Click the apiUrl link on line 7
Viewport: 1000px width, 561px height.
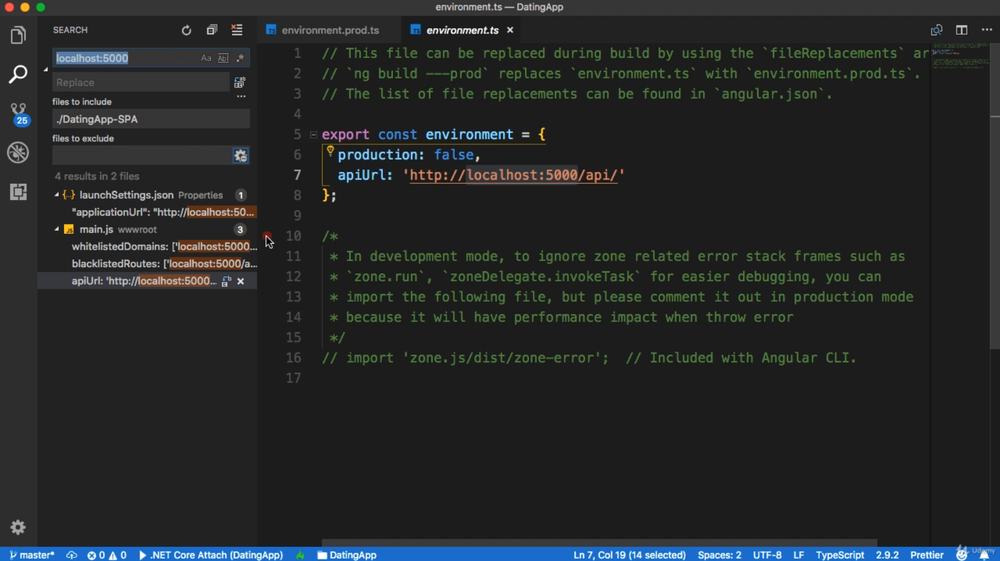point(514,175)
